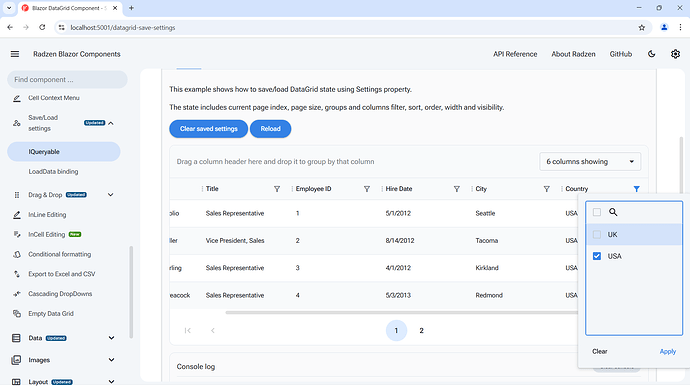
Task: Expand the Data section chevron
Action: tap(111, 338)
